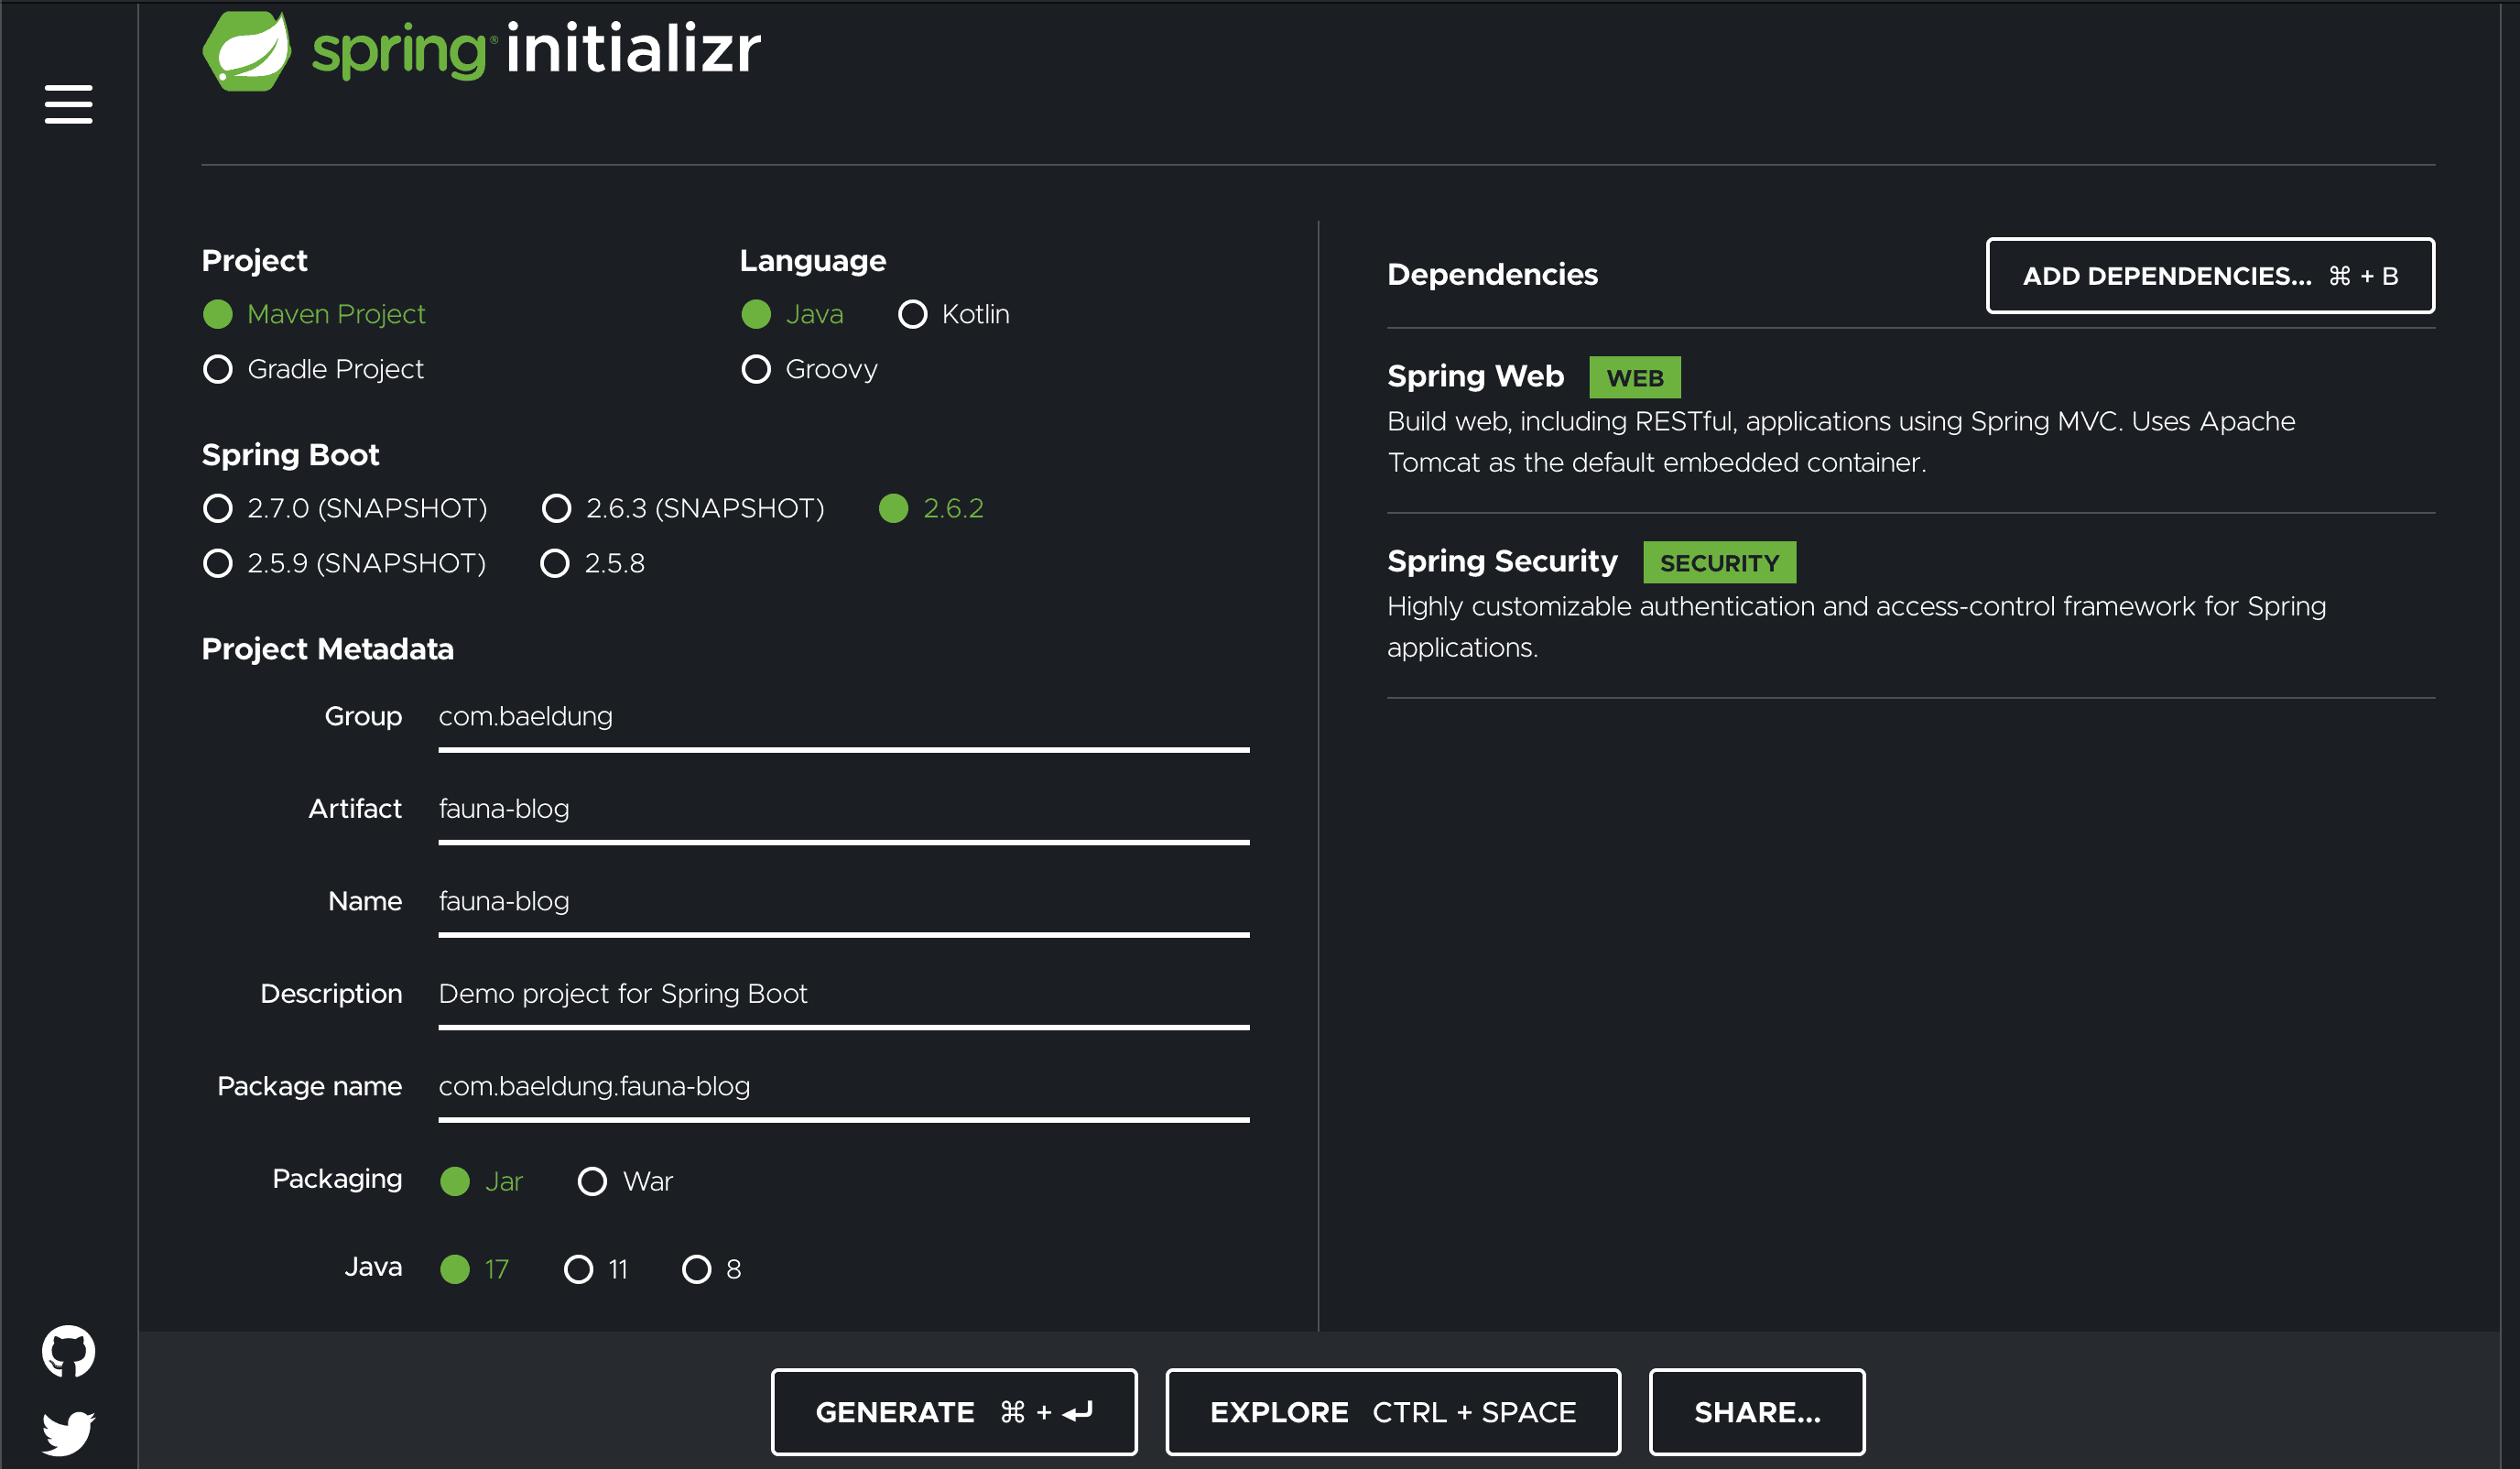Click the Spring leaf logo
2520x1469 pixels.
(x=246, y=50)
